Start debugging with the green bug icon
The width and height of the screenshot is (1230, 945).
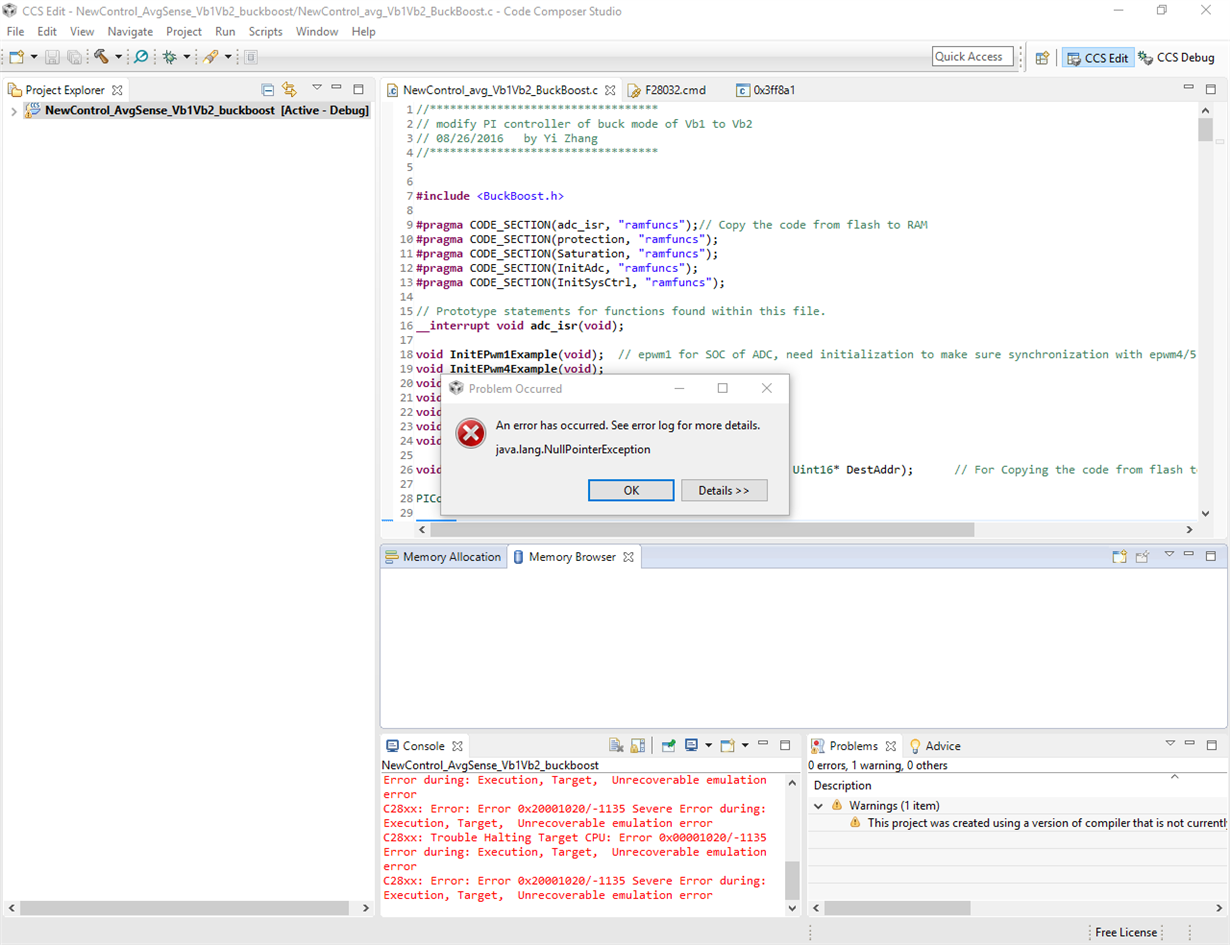[x=169, y=57]
